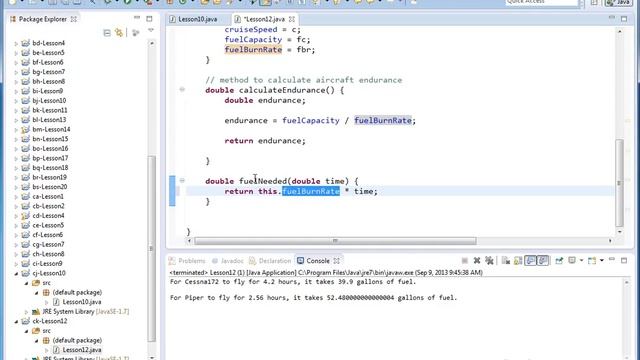Close the Package Explorer view tab
640x360 pixels.
click(x=74, y=19)
